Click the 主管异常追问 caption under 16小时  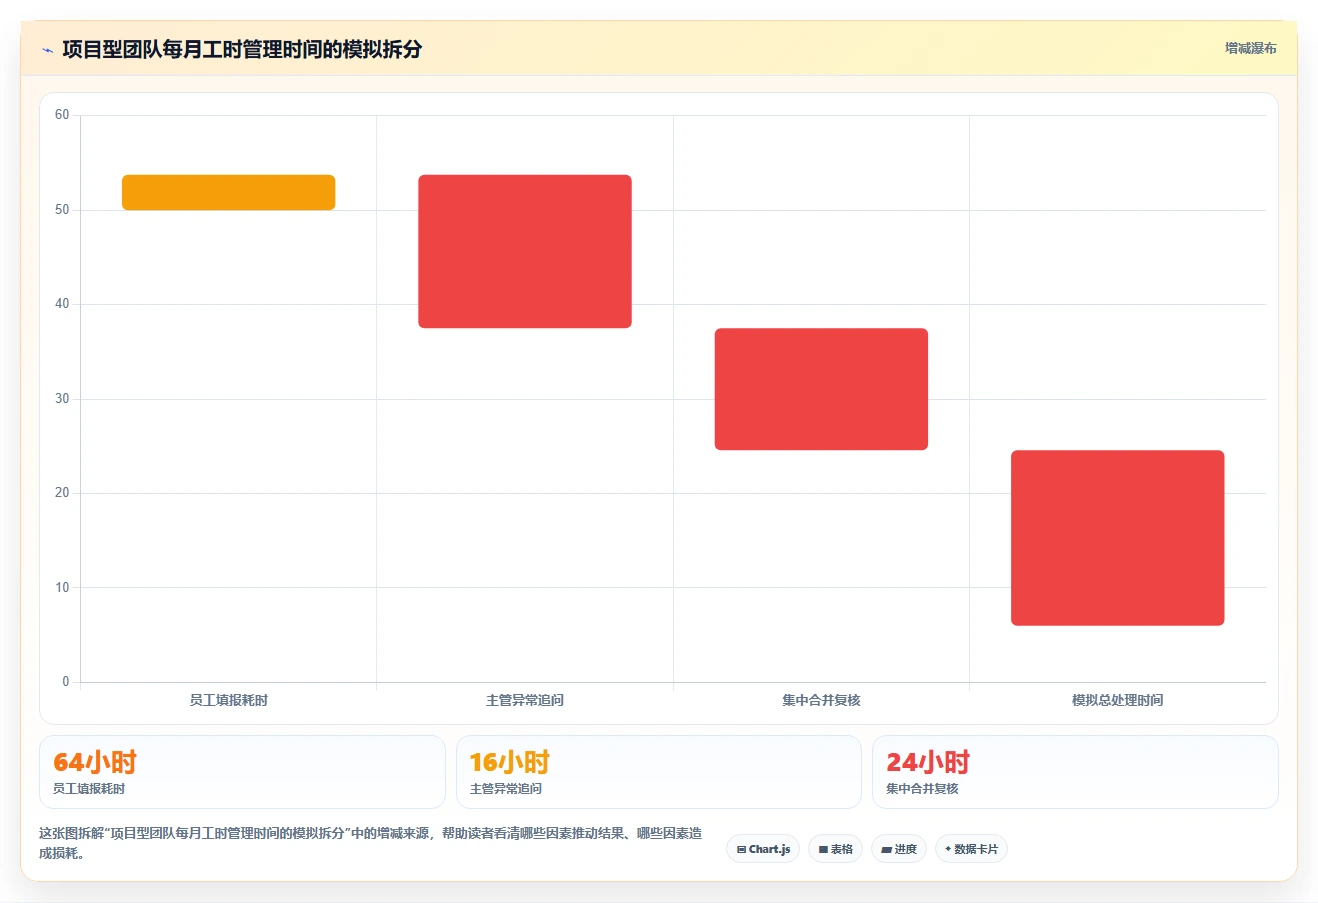tap(506, 789)
